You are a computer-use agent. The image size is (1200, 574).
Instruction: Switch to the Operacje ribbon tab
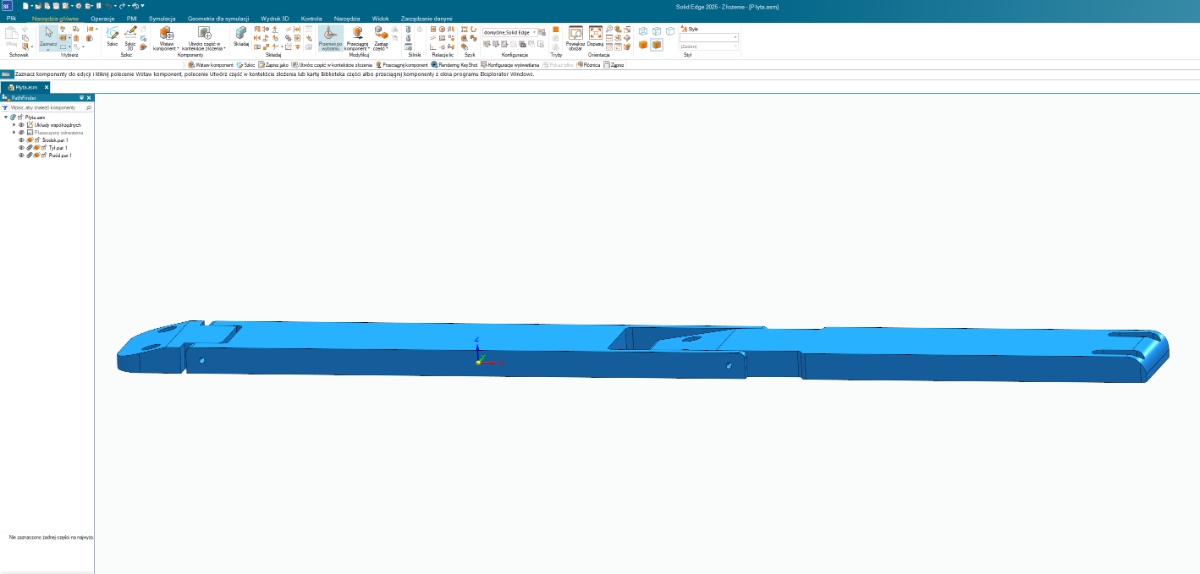click(103, 18)
